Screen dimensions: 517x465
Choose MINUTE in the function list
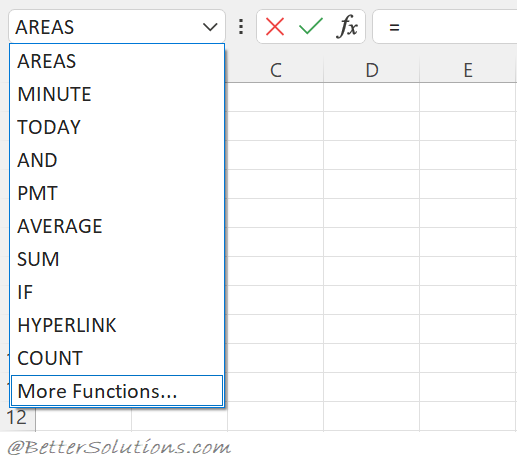coord(117,94)
